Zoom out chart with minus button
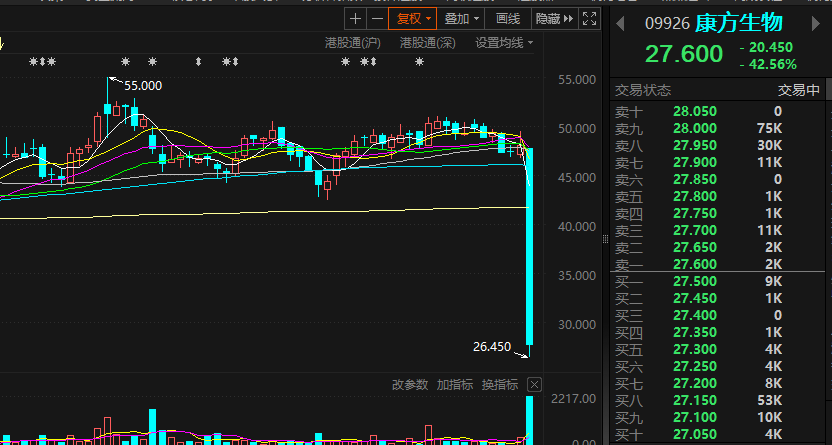832x445 pixels. [x=377, y=19]
